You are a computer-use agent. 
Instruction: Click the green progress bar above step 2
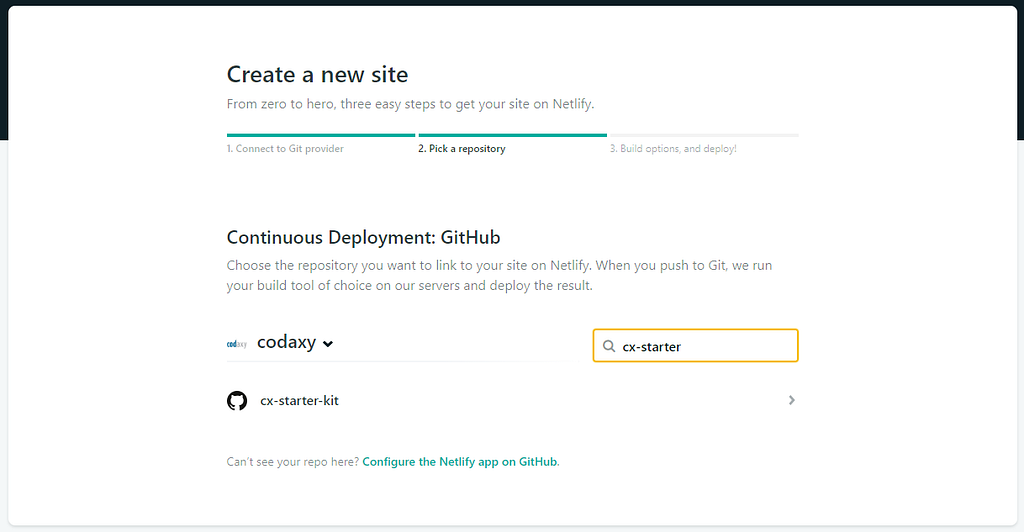pyautogui.click(x=513, y=135)
